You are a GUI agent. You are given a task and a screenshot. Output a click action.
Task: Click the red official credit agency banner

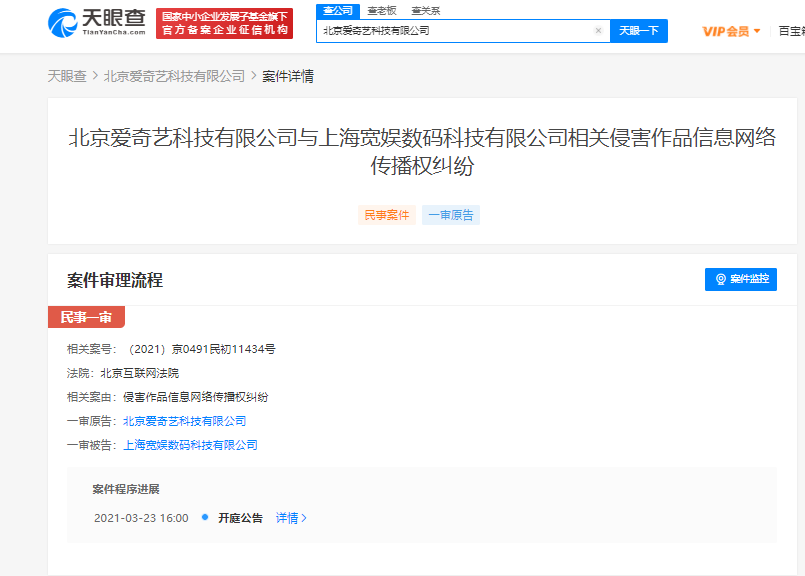coord(224,24)
